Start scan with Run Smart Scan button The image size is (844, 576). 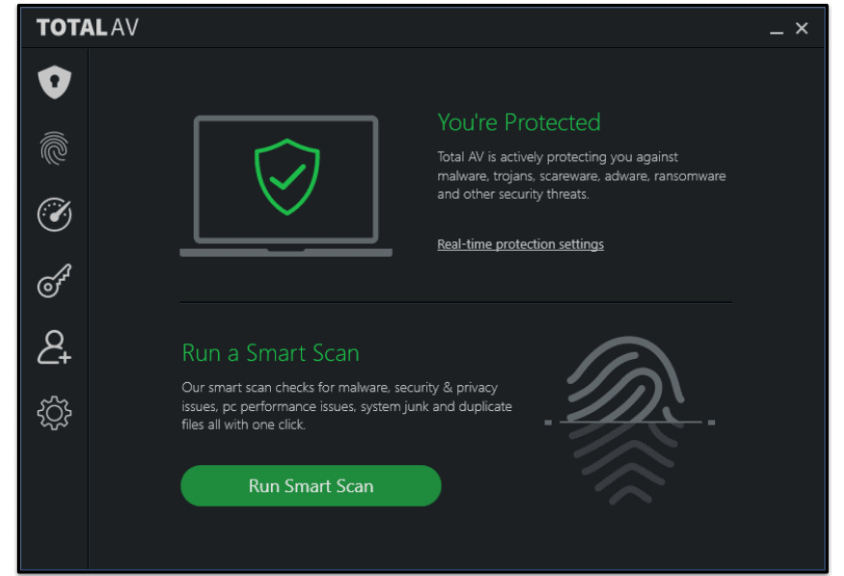coord(310,486)
